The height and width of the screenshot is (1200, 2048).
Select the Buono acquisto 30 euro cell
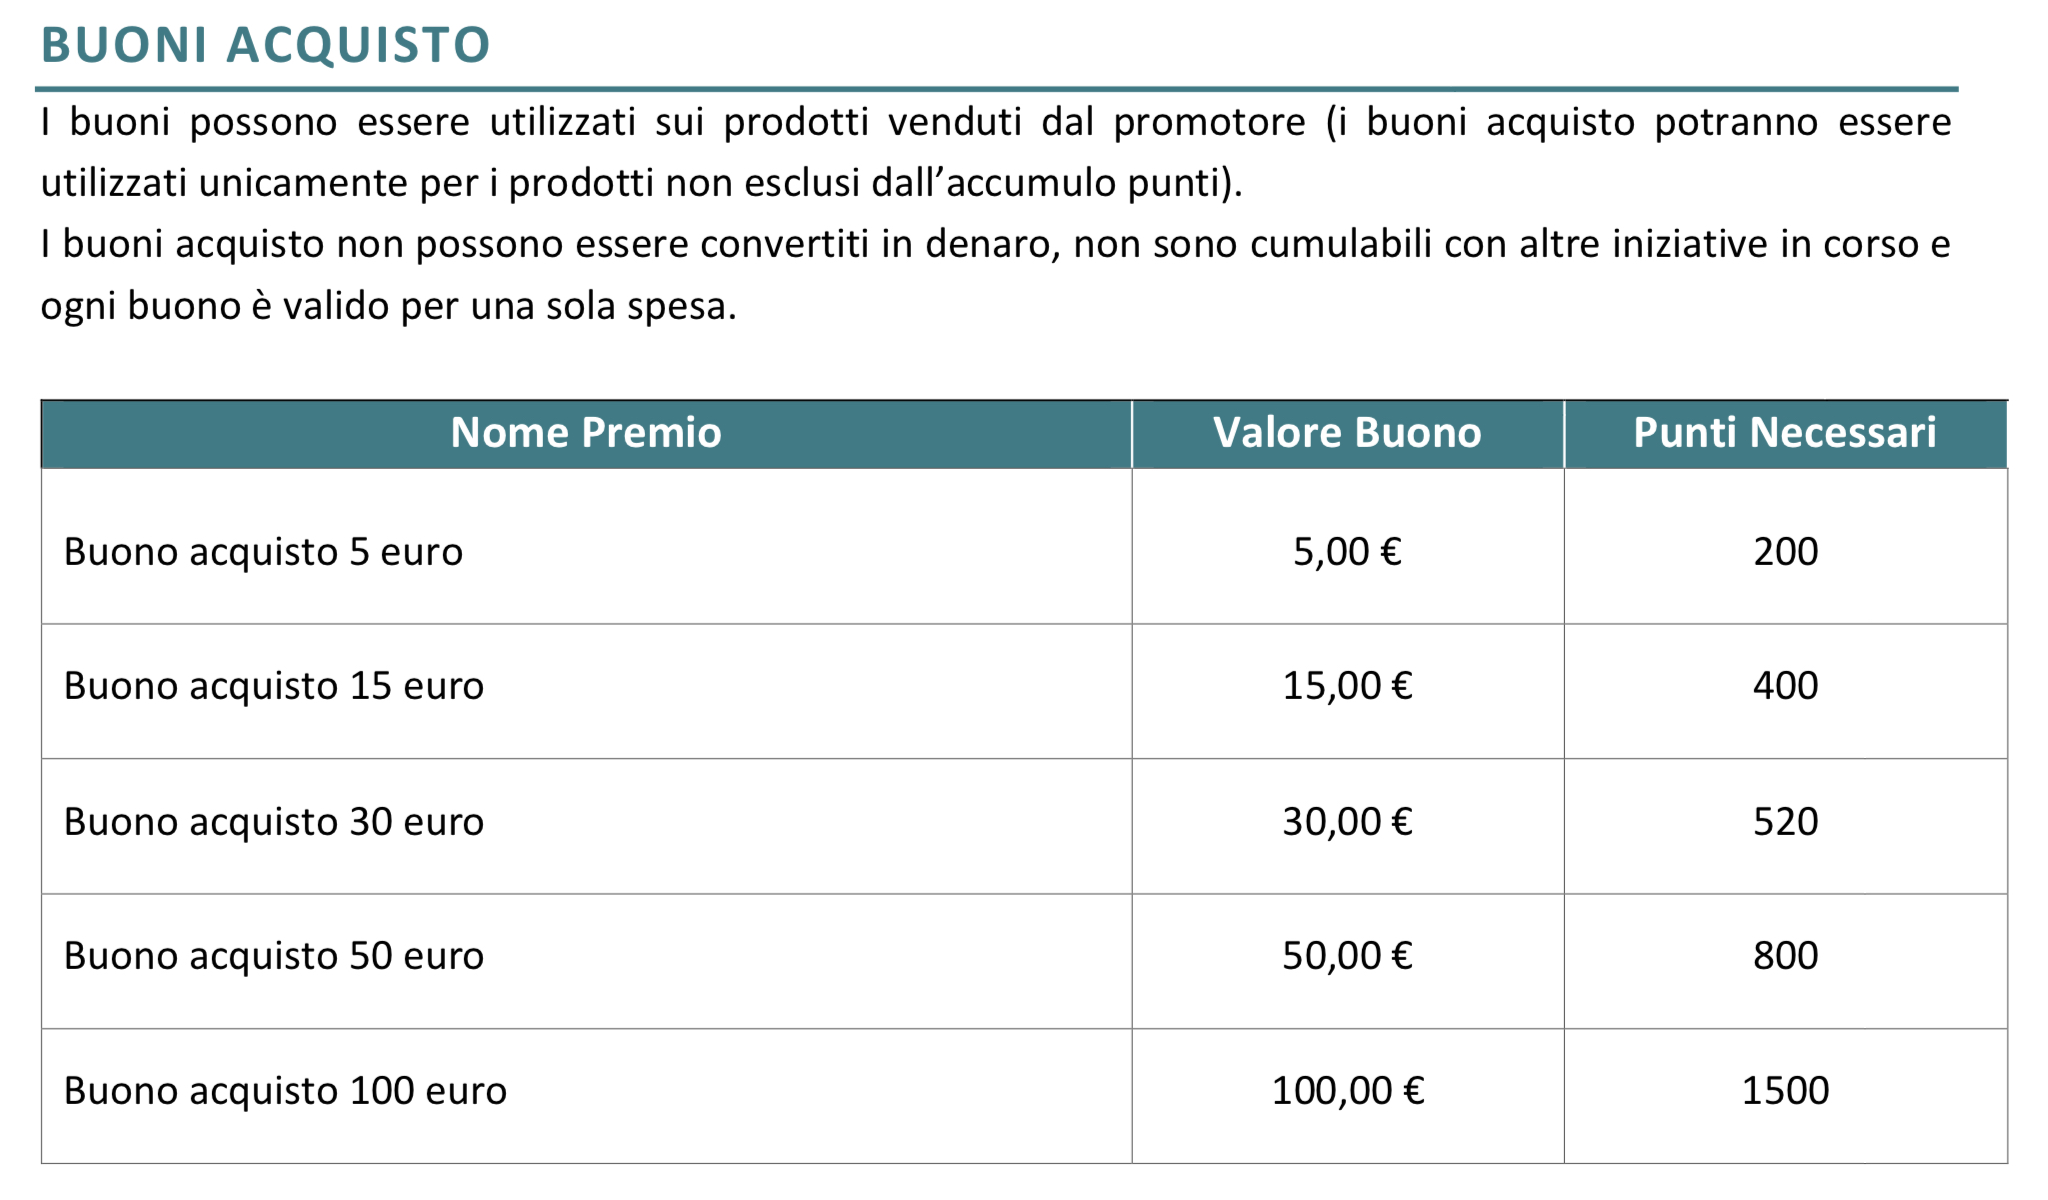click(273, 822)
